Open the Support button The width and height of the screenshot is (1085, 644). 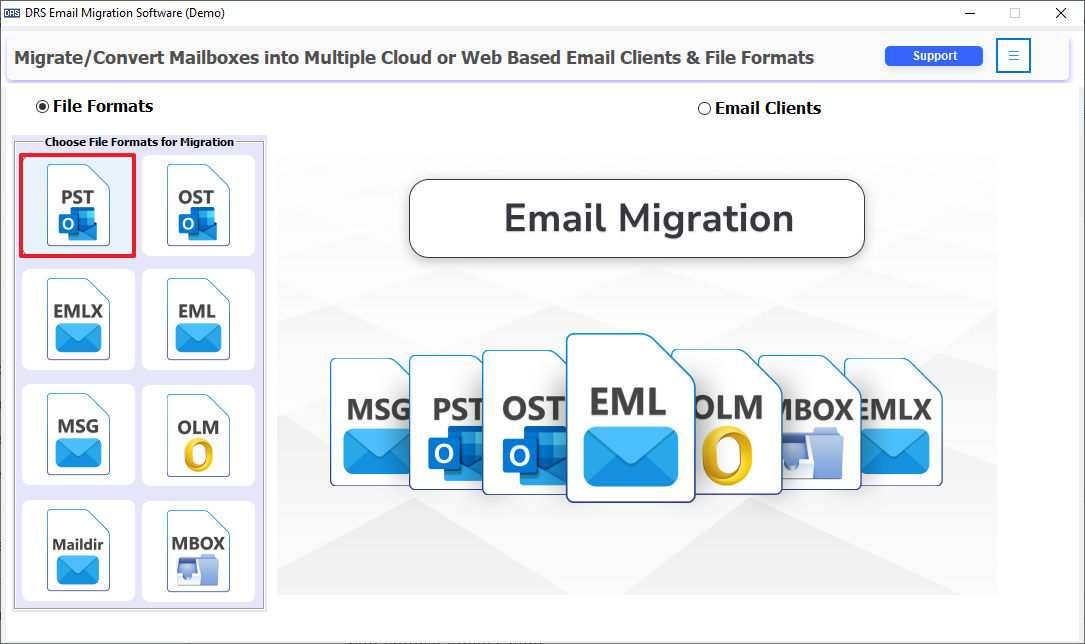(933, 56)
